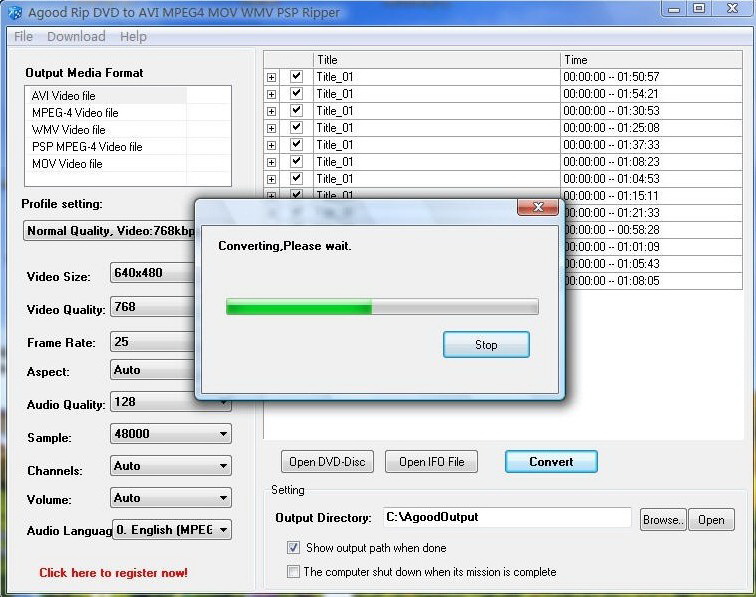Image resolution: width=756 pixels, height=597 pixels.
Task: Select the time cell 00:00:00 -- 01:08:05
Action: [653, 281]
